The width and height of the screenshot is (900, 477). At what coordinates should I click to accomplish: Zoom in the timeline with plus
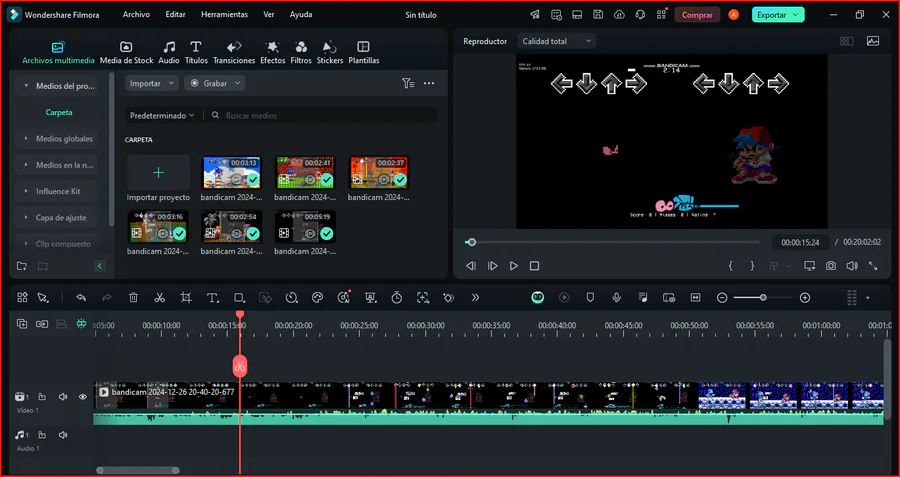tap(805, 297)
